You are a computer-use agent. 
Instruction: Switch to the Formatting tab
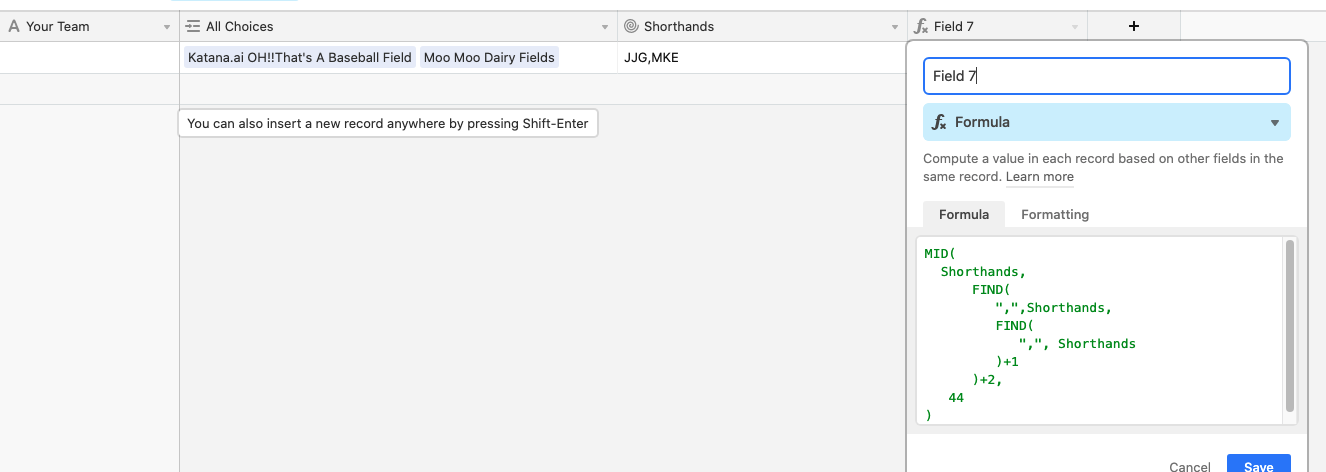(1055, 214)
